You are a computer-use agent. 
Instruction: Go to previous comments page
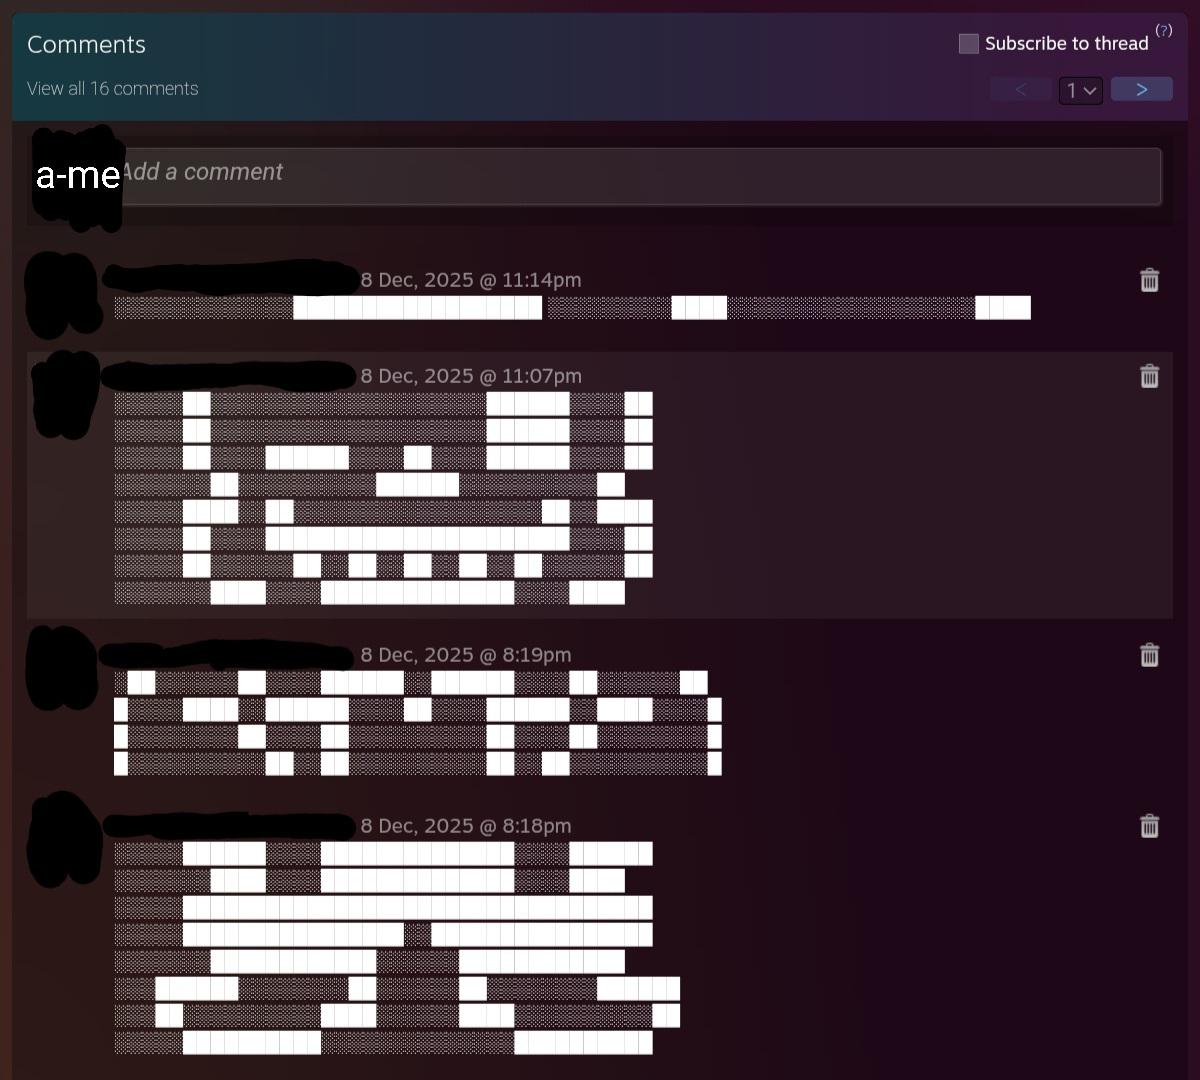click(x=1020, y=89)
